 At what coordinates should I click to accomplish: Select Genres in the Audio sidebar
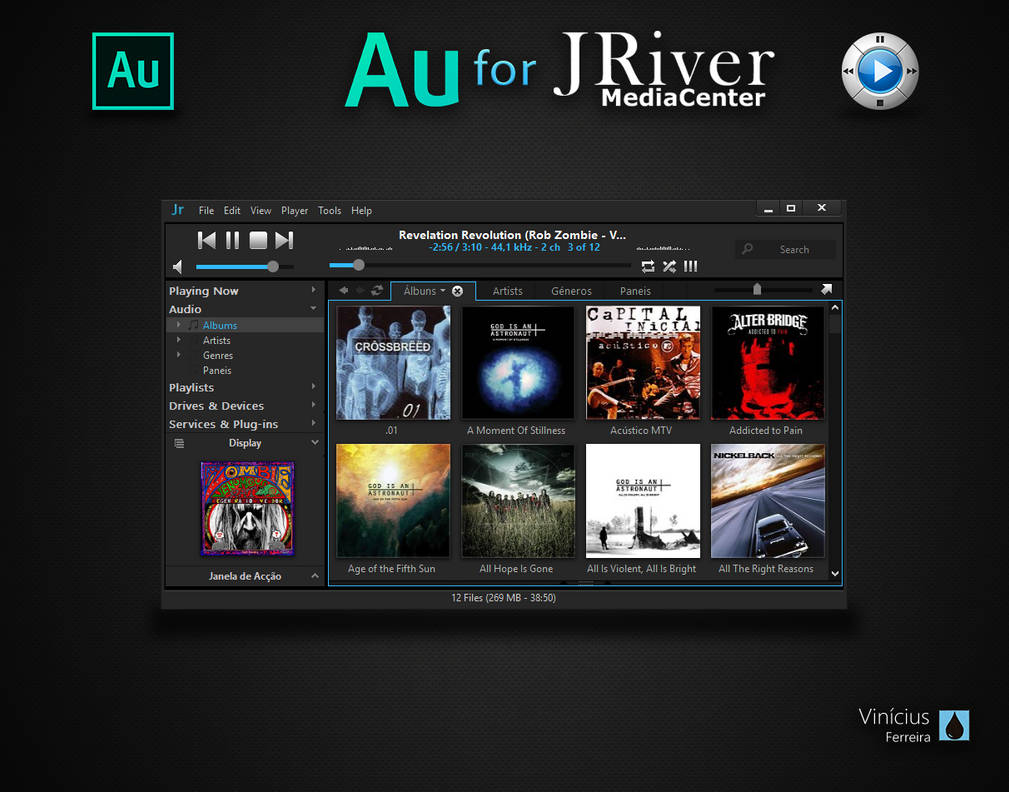pyautogui.click(x=218, y=355)
